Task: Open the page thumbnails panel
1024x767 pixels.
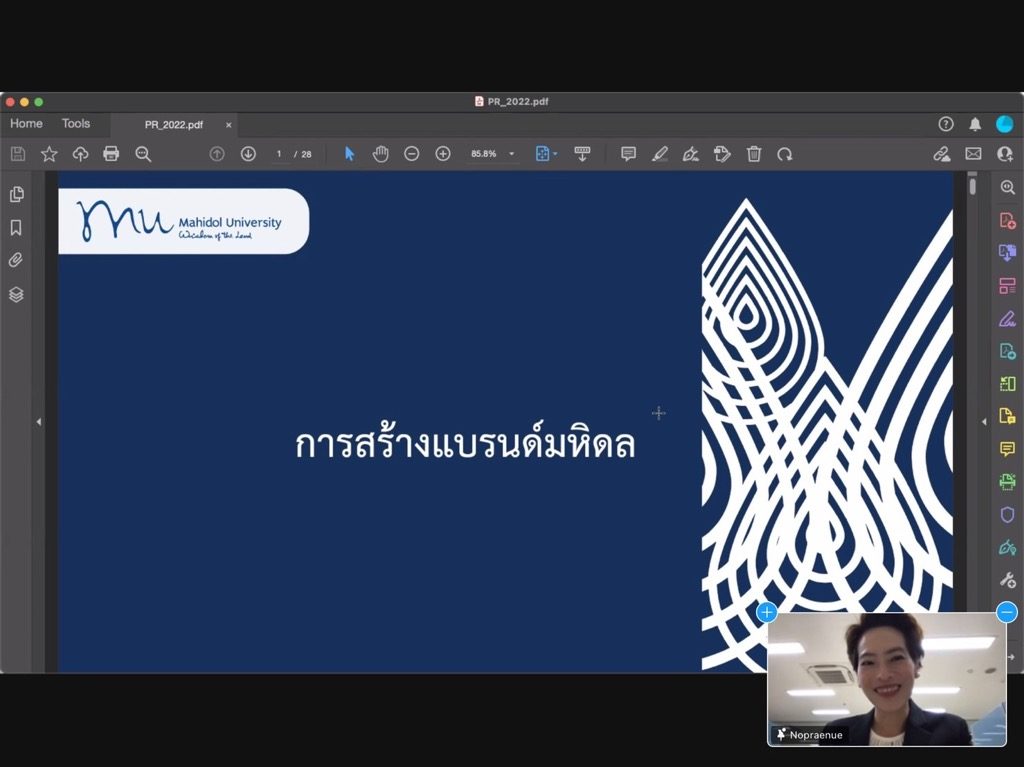Action: tap(17, 194)
